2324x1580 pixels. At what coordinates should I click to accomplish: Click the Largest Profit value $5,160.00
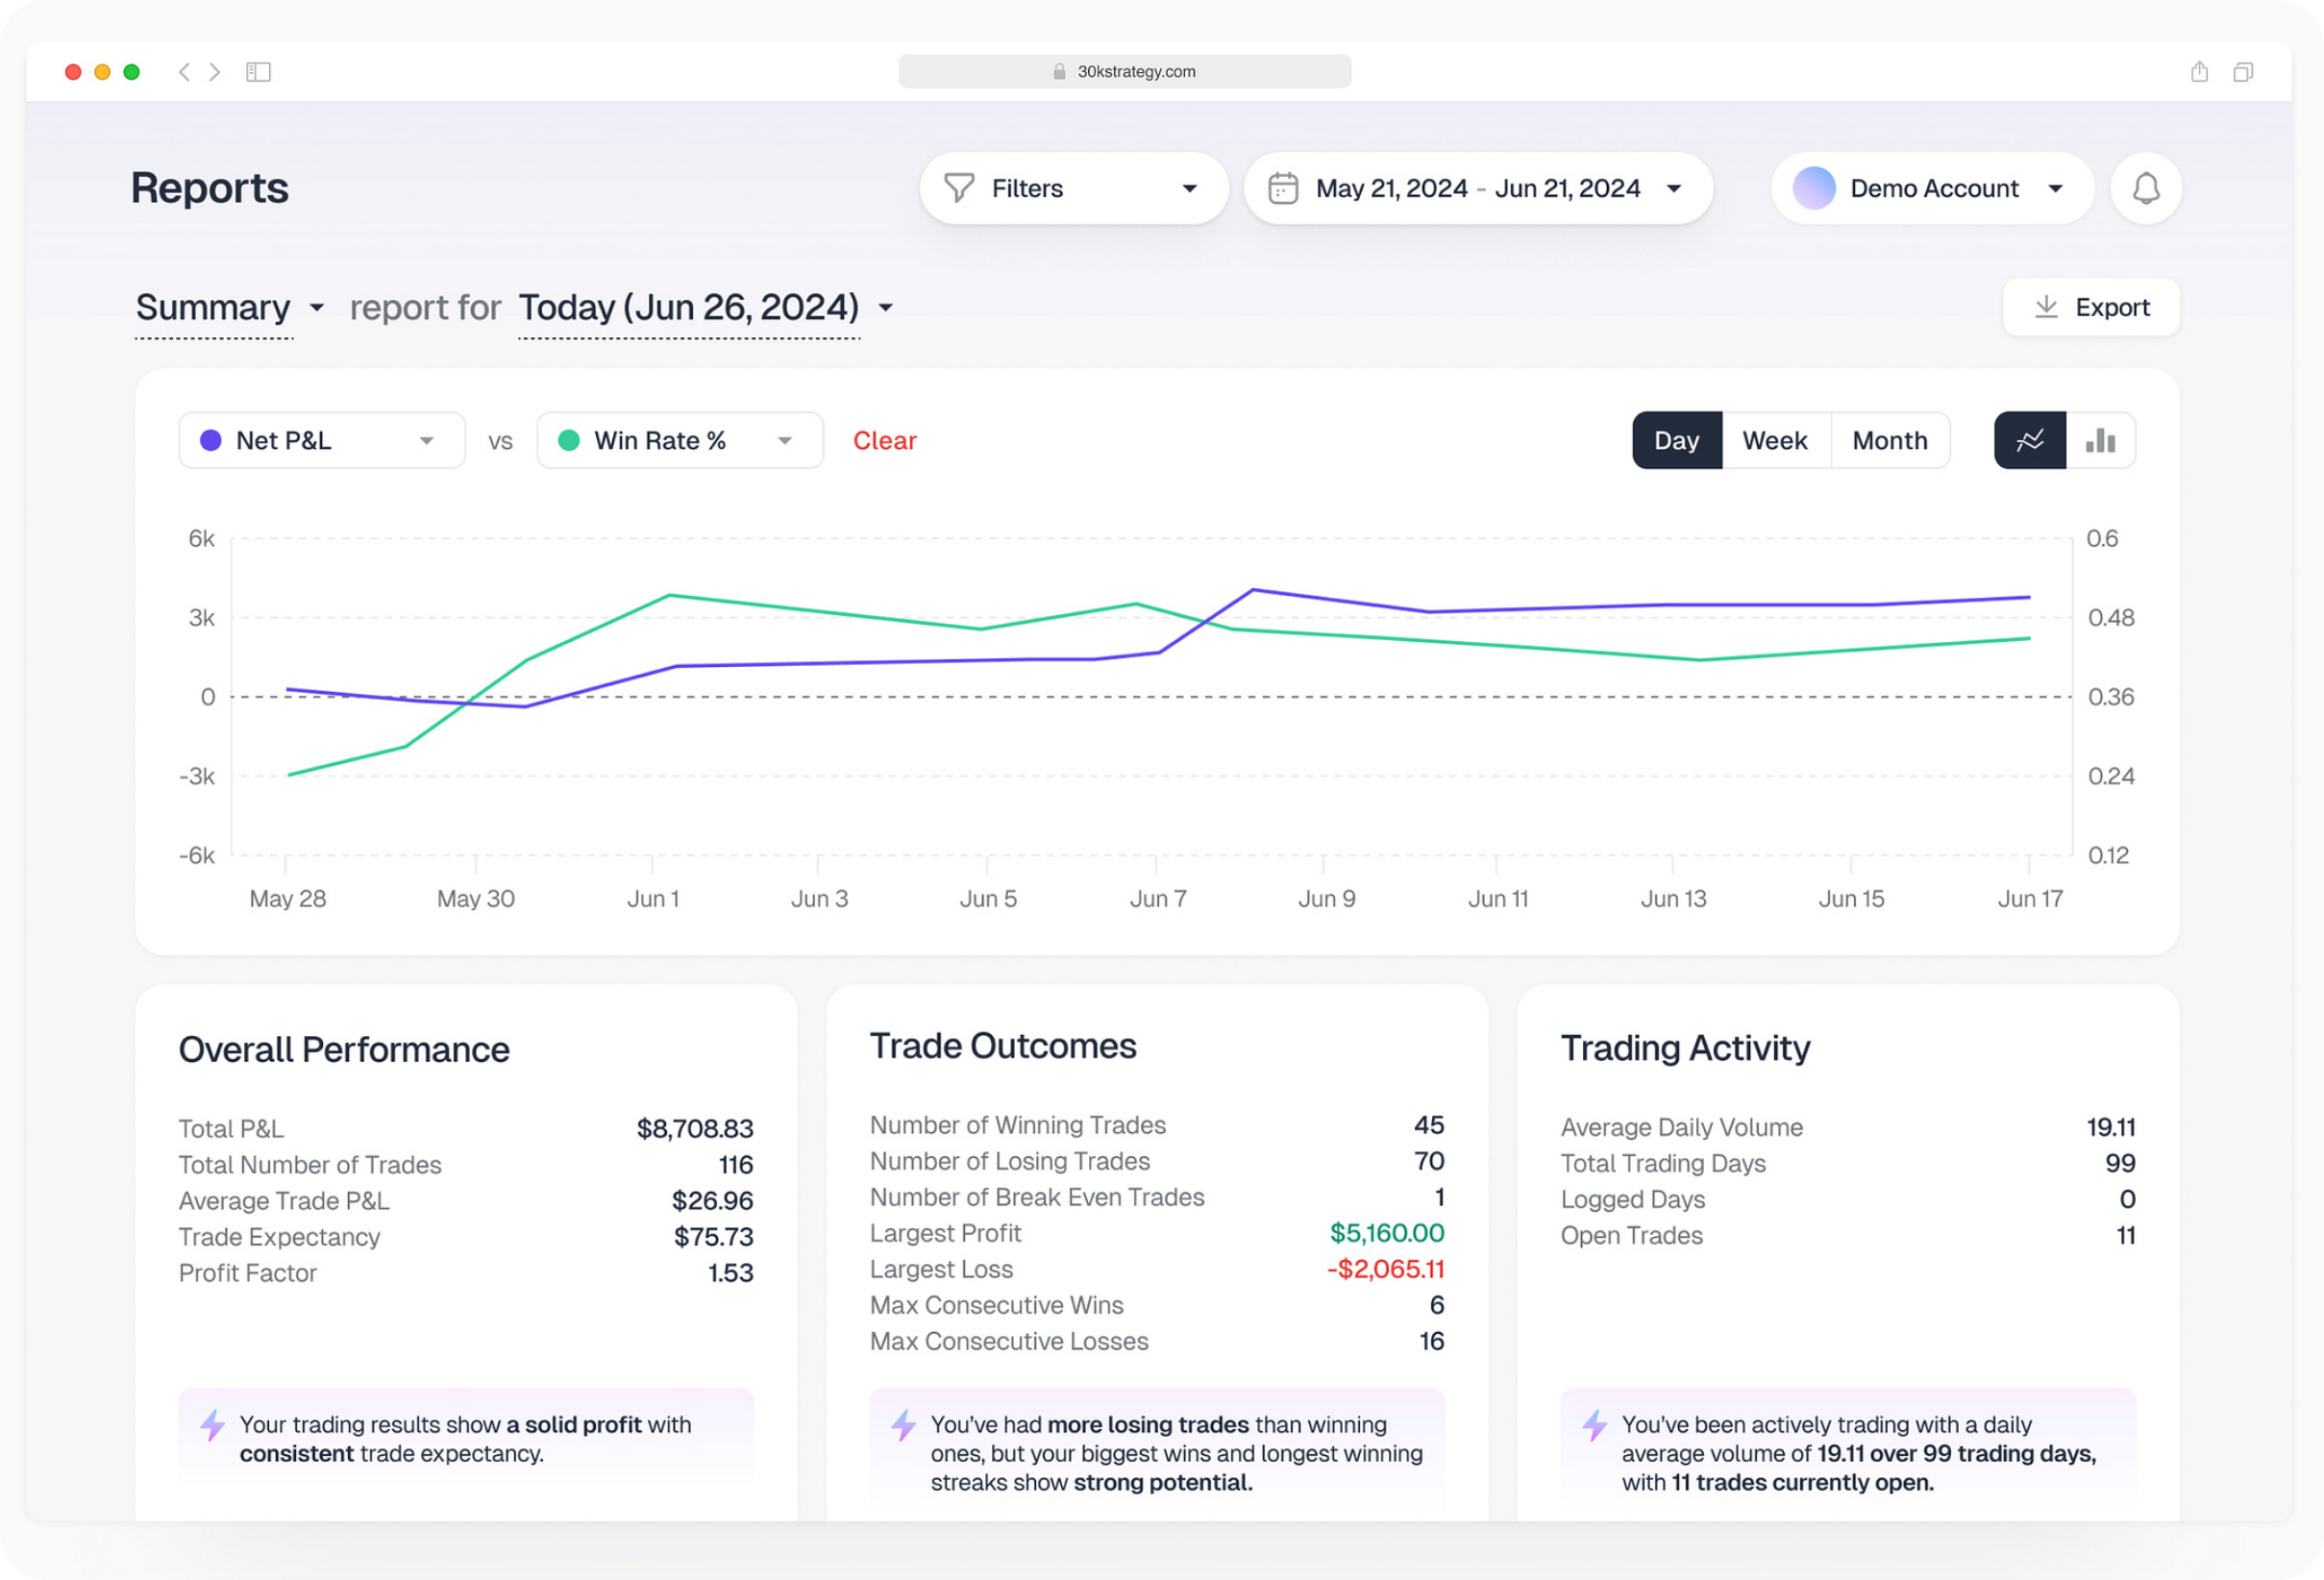coord(1387,1233)
